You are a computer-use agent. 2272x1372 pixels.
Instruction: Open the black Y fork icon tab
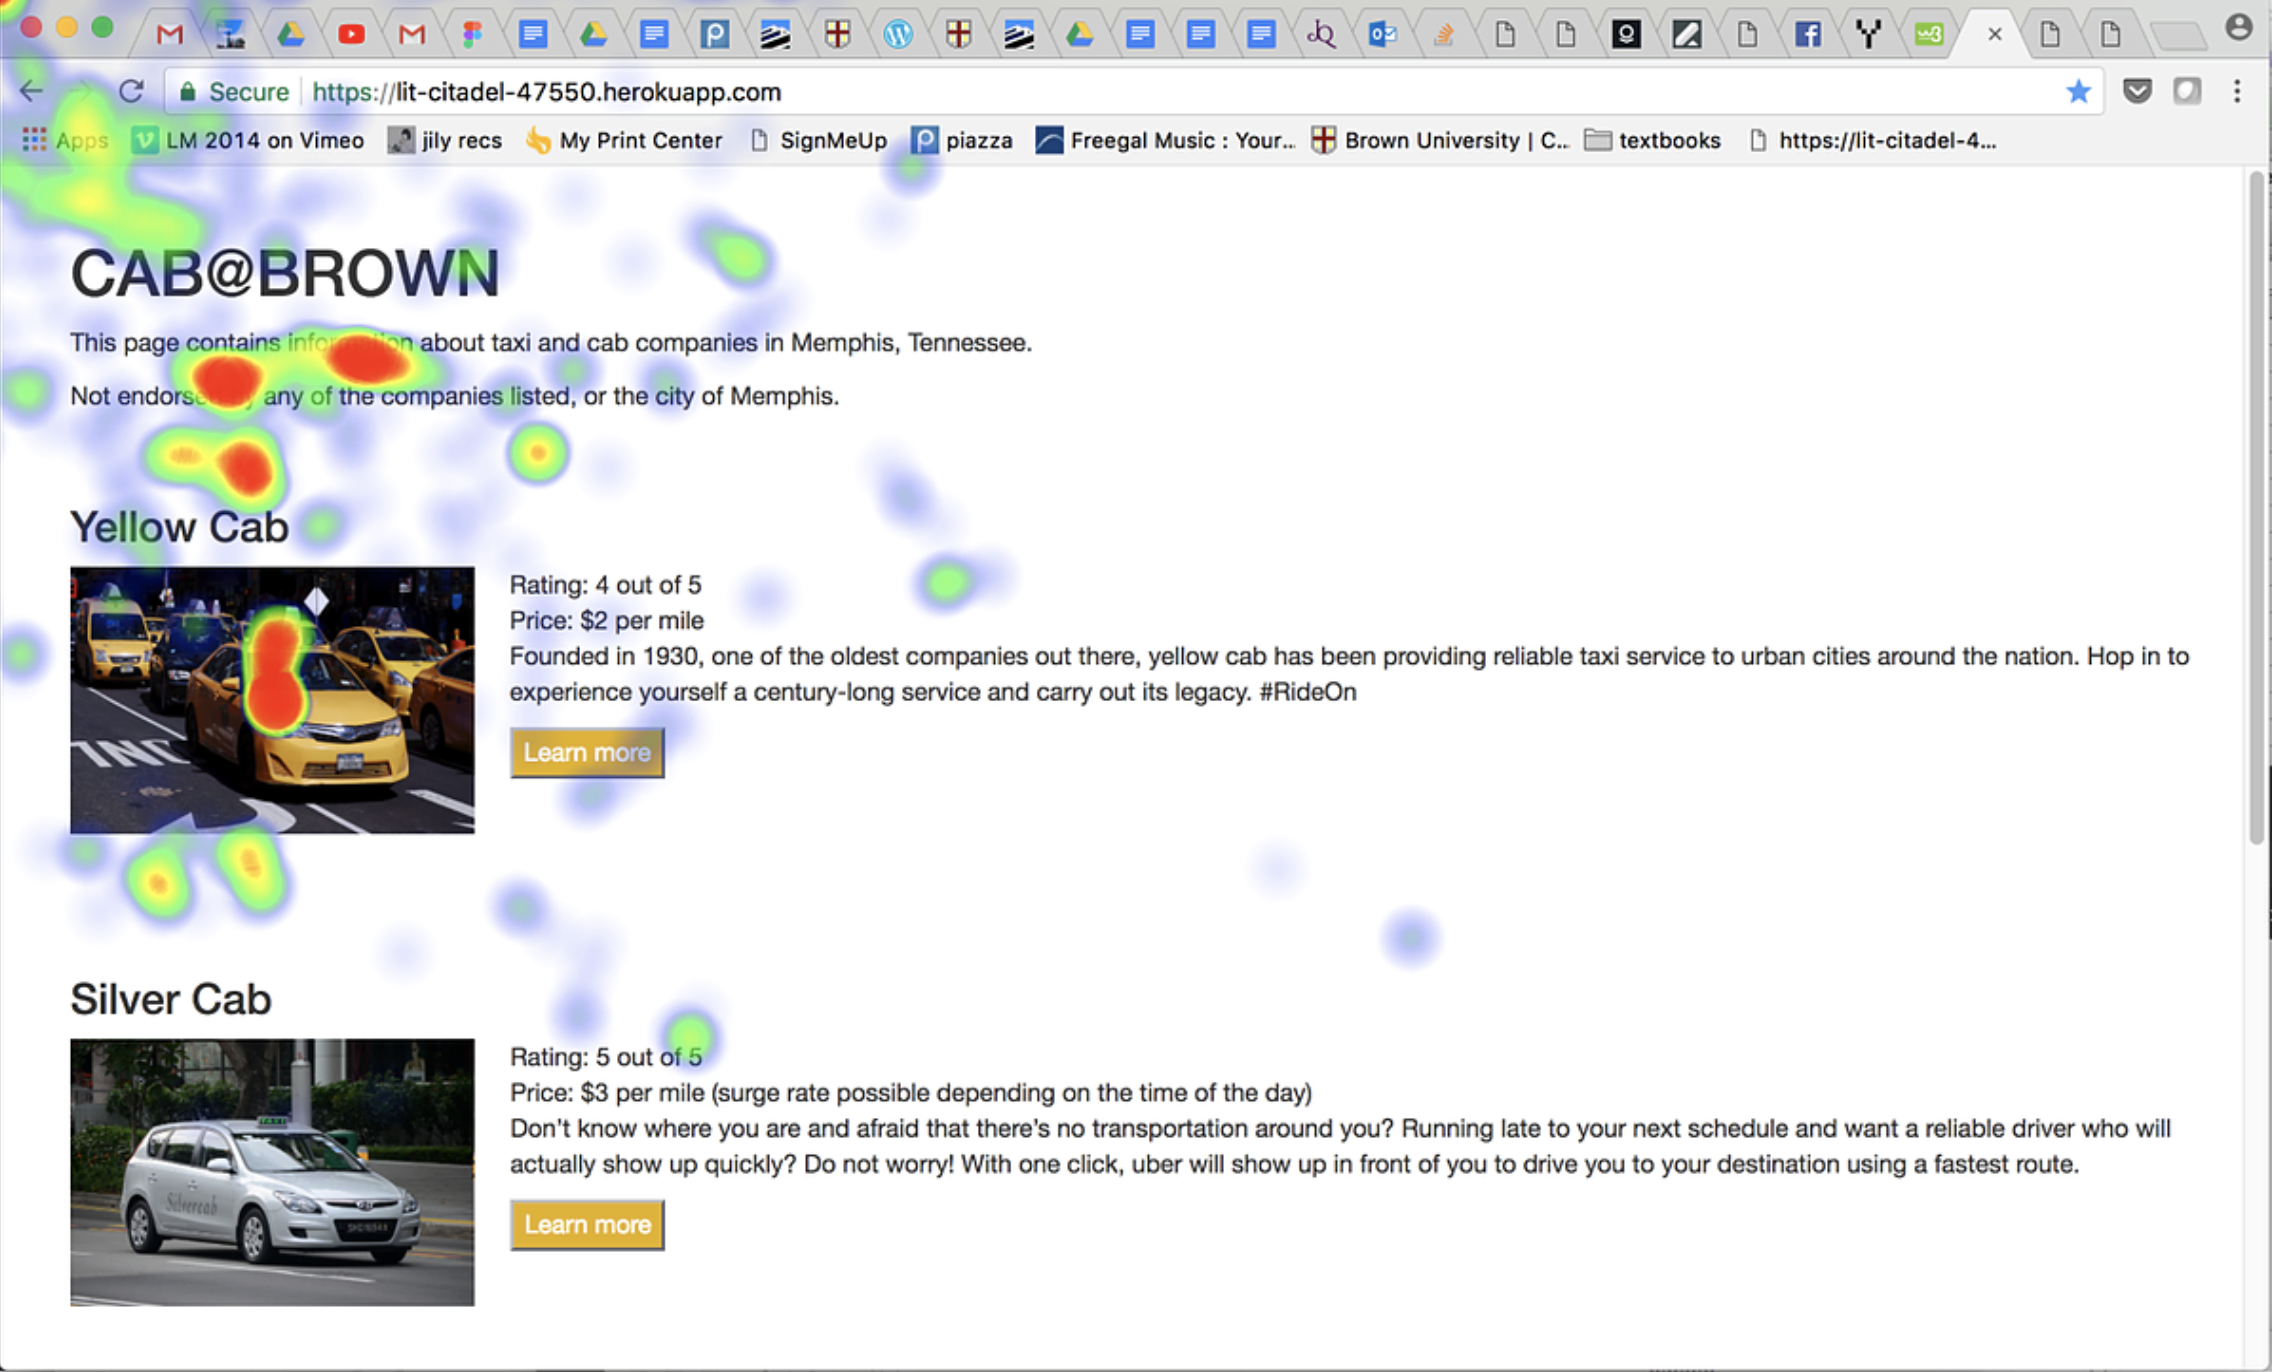[1867, 34]
